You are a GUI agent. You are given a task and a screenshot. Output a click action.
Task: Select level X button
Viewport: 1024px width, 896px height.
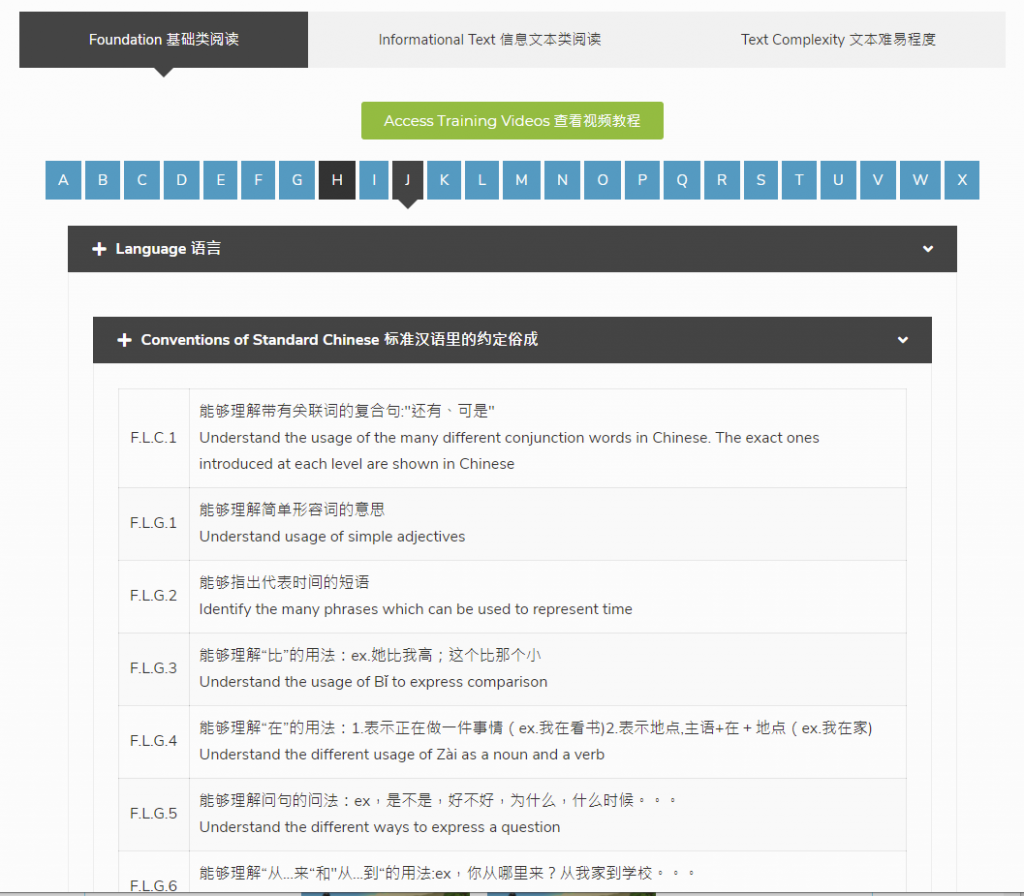click(962, 180)
